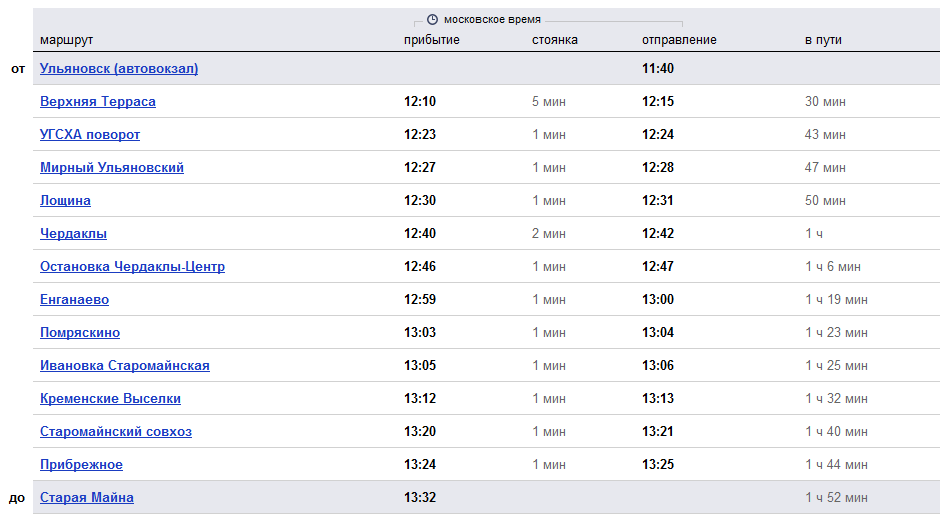Click the Чердаклы stop link
This screenshot has width=949, height=528.
(73, 234)
